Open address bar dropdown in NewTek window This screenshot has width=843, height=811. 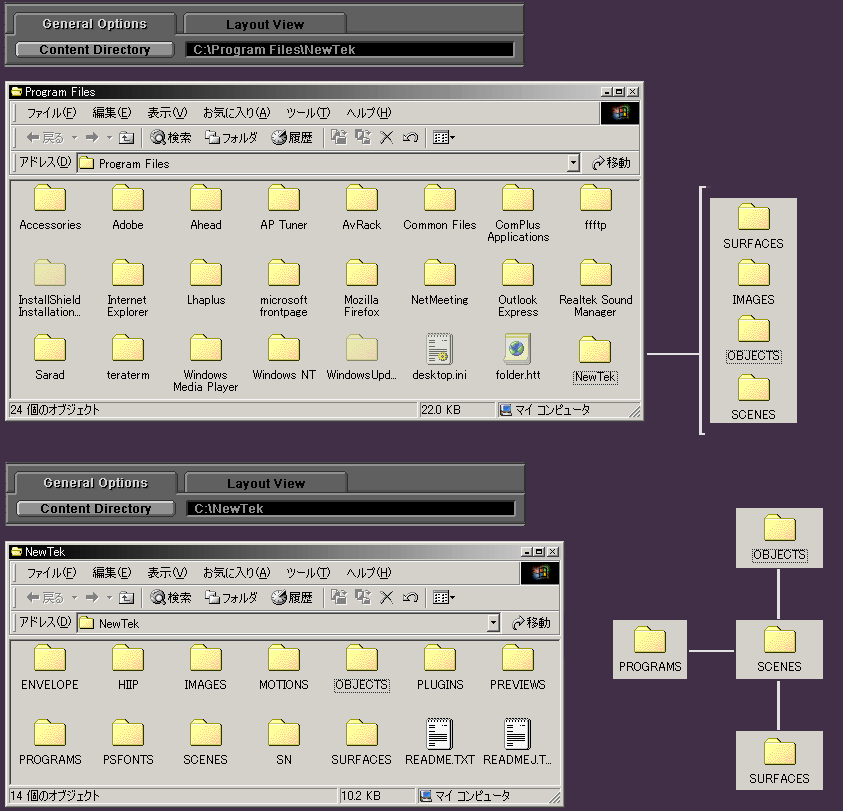tap(493, 623)
